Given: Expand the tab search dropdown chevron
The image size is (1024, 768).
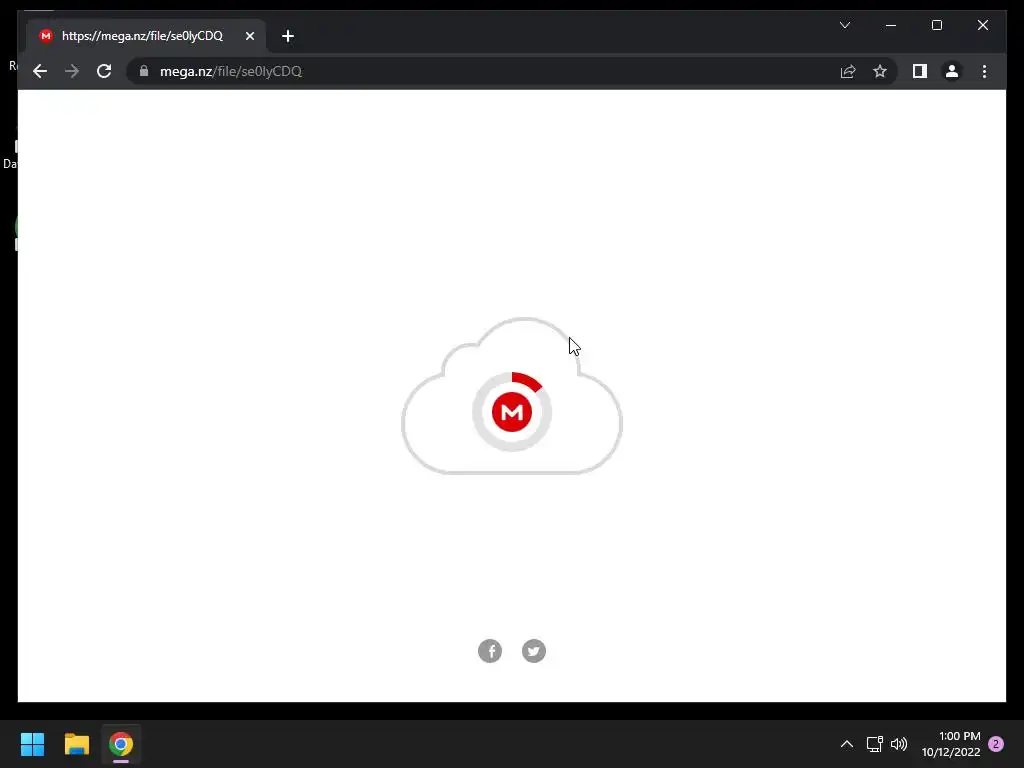Looking at the screenshot, I should [845, 25].
